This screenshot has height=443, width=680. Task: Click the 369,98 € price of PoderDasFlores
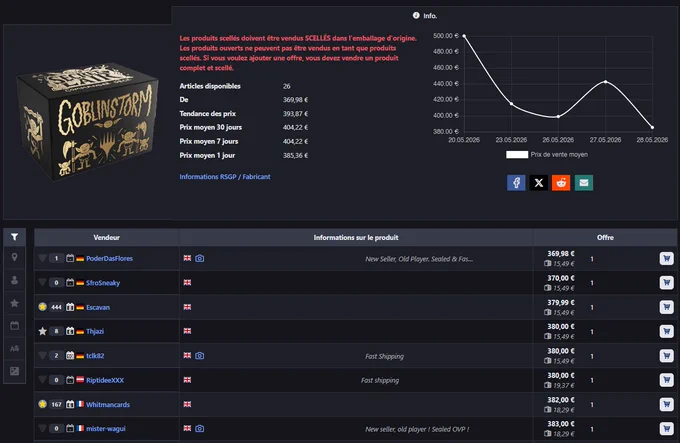(560, 254)
